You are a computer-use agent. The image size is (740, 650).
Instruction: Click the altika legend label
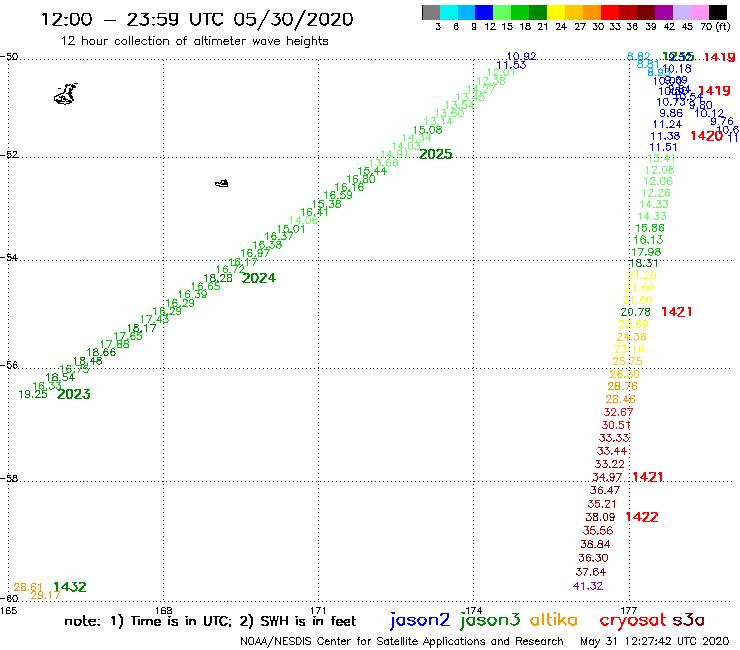pyautogui.click(x=554, y=619)
